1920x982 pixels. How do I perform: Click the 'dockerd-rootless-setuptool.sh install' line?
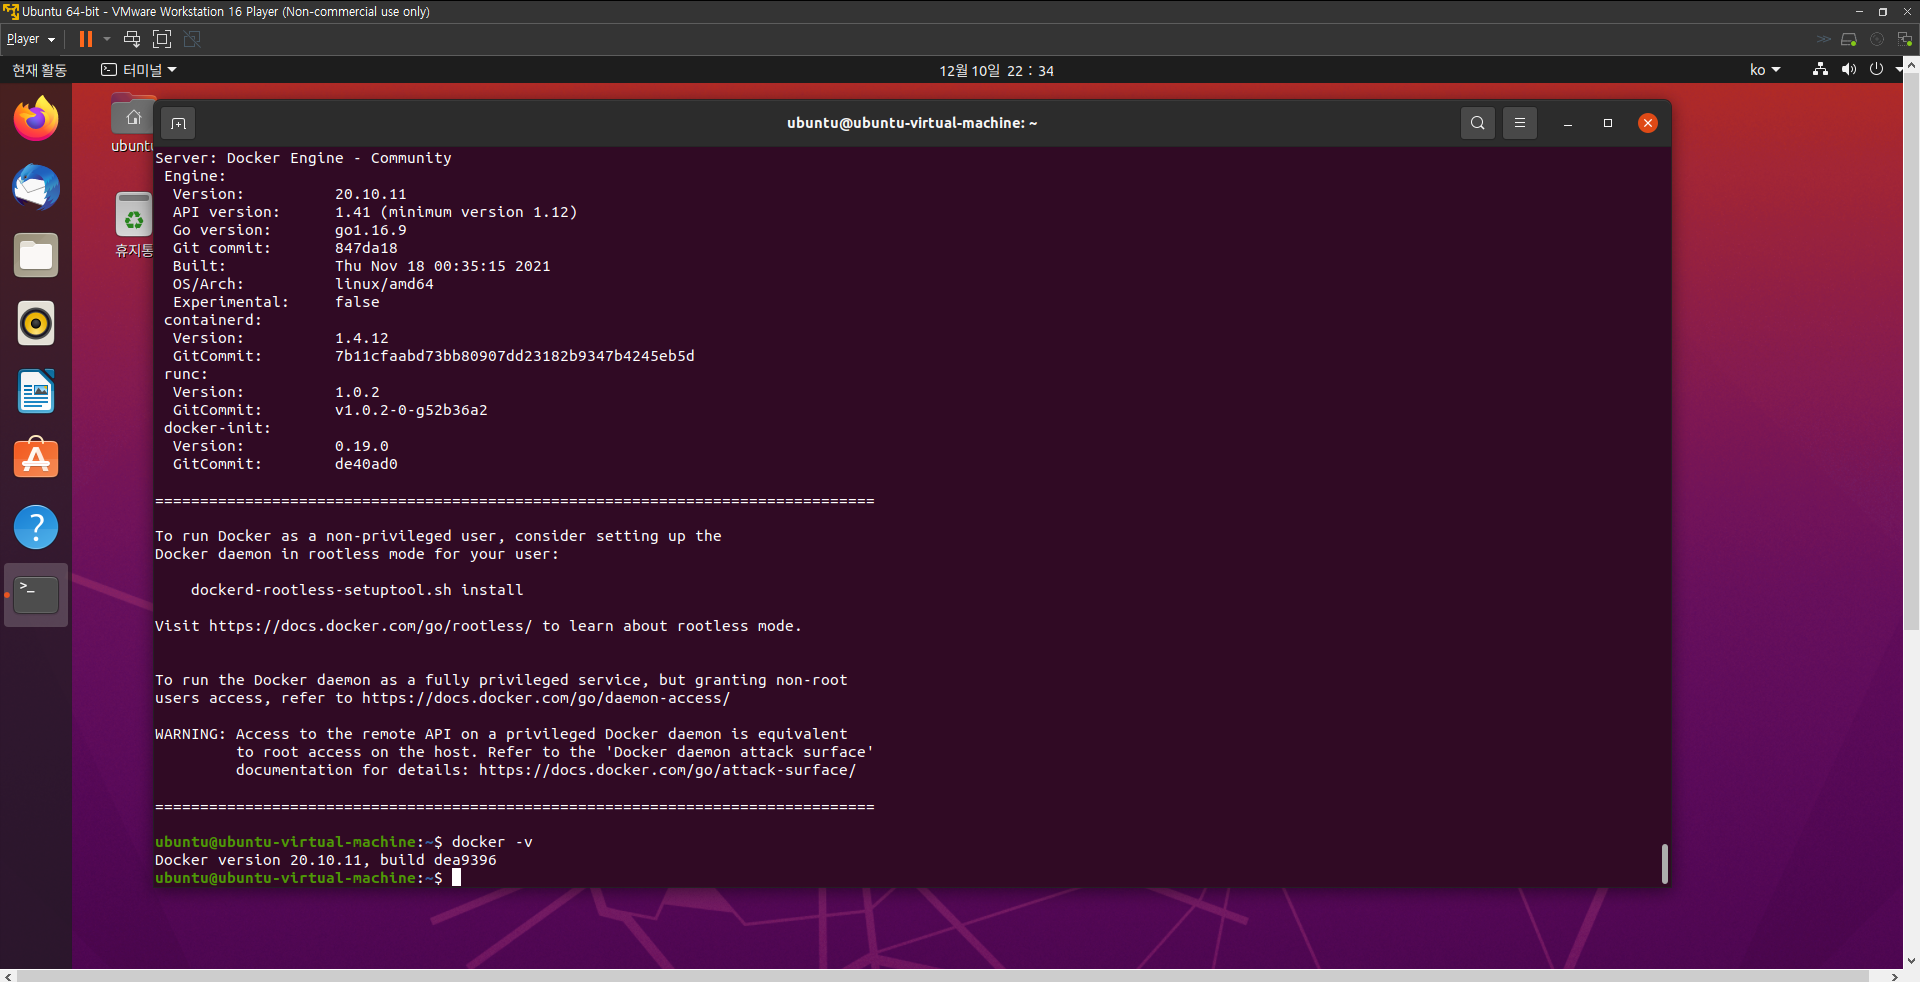pos(357,590)
